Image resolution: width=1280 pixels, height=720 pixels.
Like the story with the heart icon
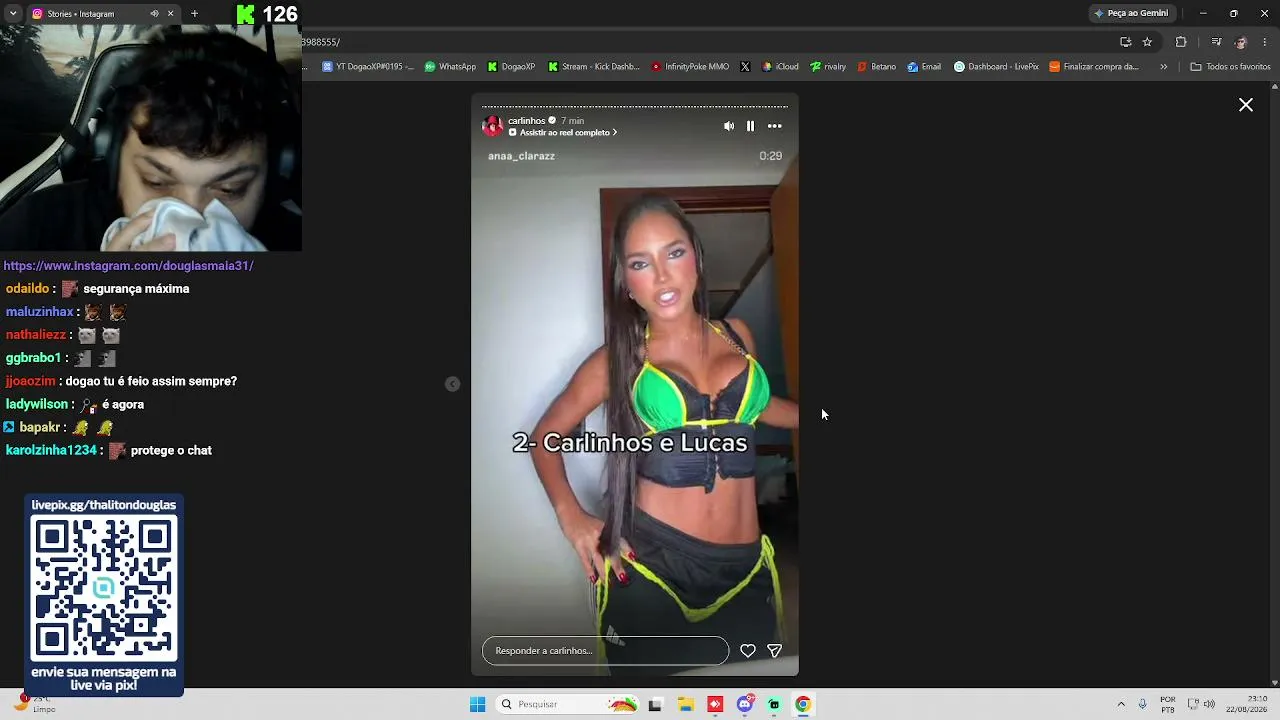[x=748, y=651]
